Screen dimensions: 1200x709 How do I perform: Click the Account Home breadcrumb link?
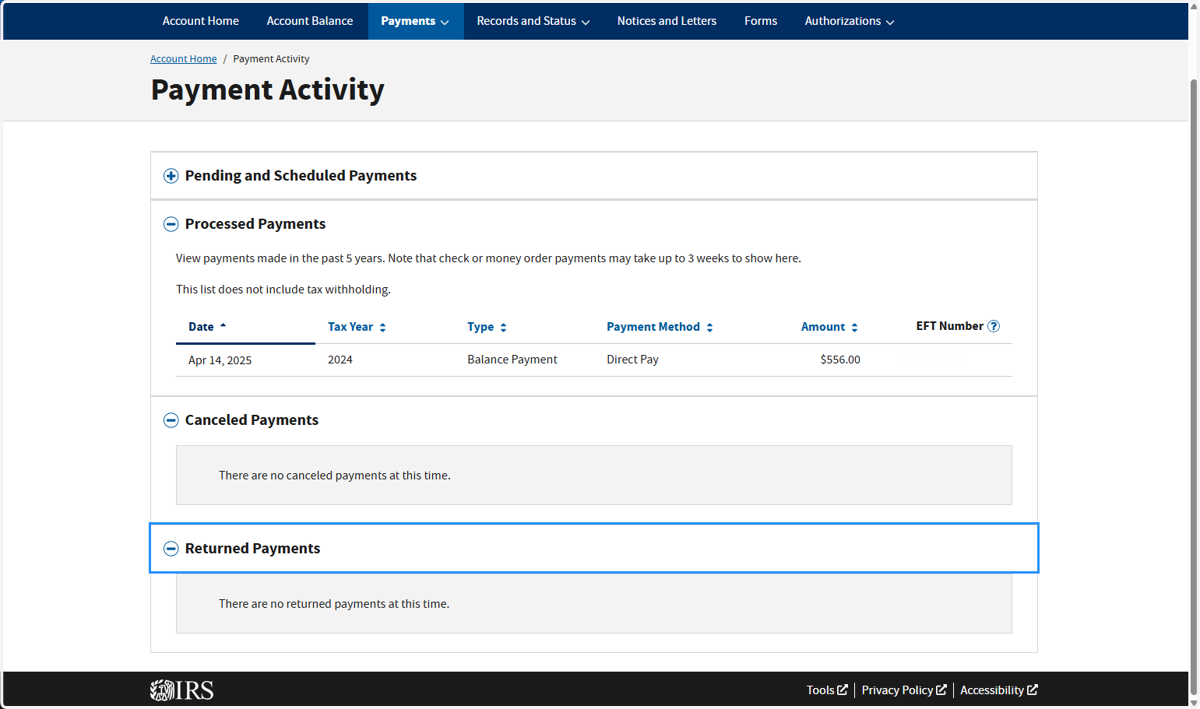point(183,59)
